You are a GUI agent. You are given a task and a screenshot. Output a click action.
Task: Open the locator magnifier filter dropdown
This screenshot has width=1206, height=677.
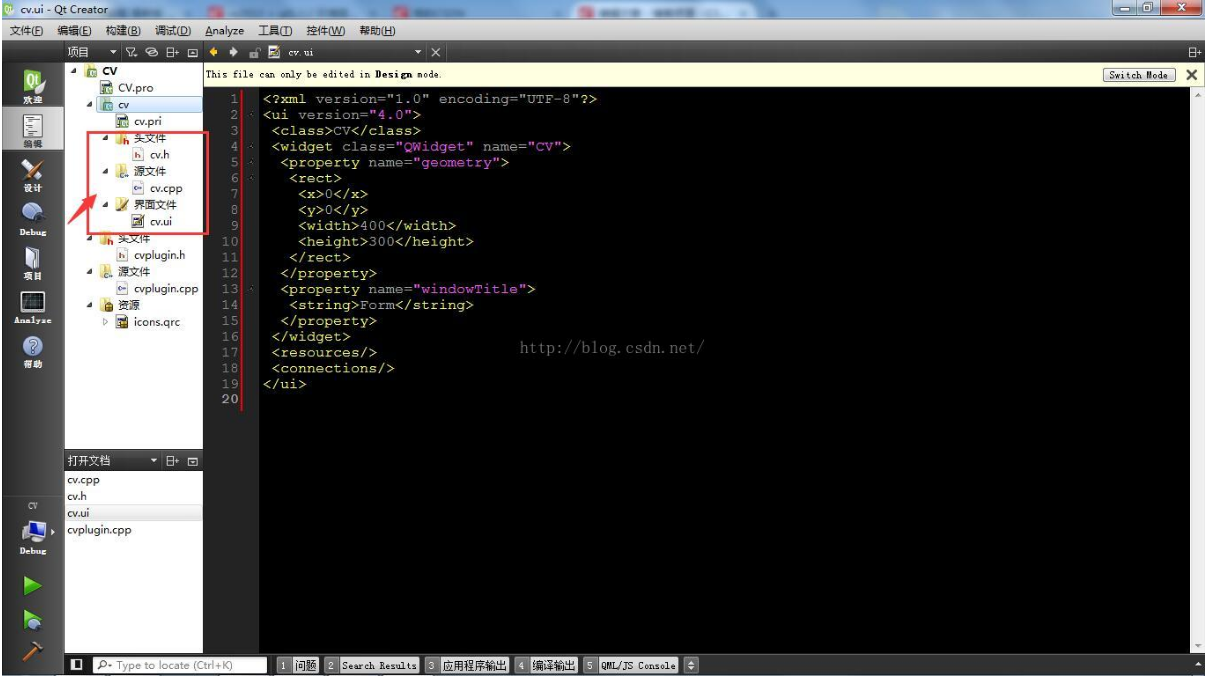(104, 665)
